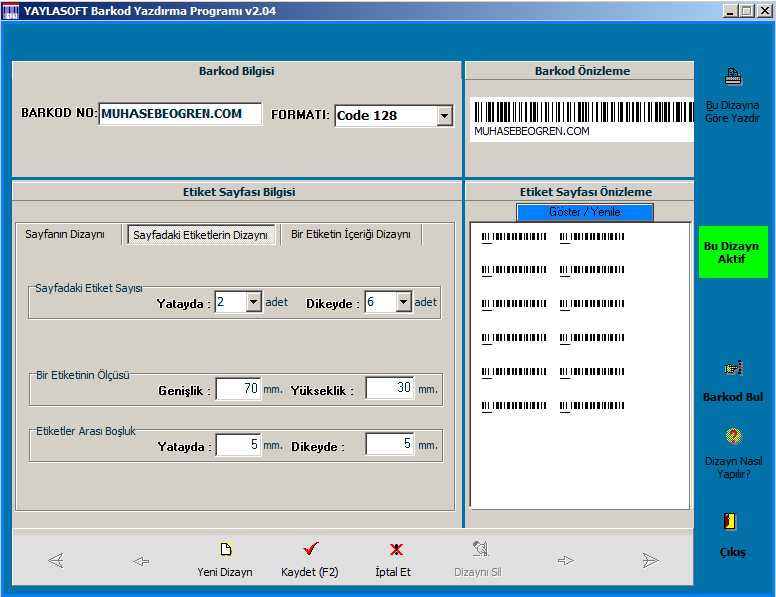Image resolution: width=776 pixels, height=597 pixels.
Task: Jump to the last design with large right arrow
Action: pyautogui.click(x=650, y=560)
